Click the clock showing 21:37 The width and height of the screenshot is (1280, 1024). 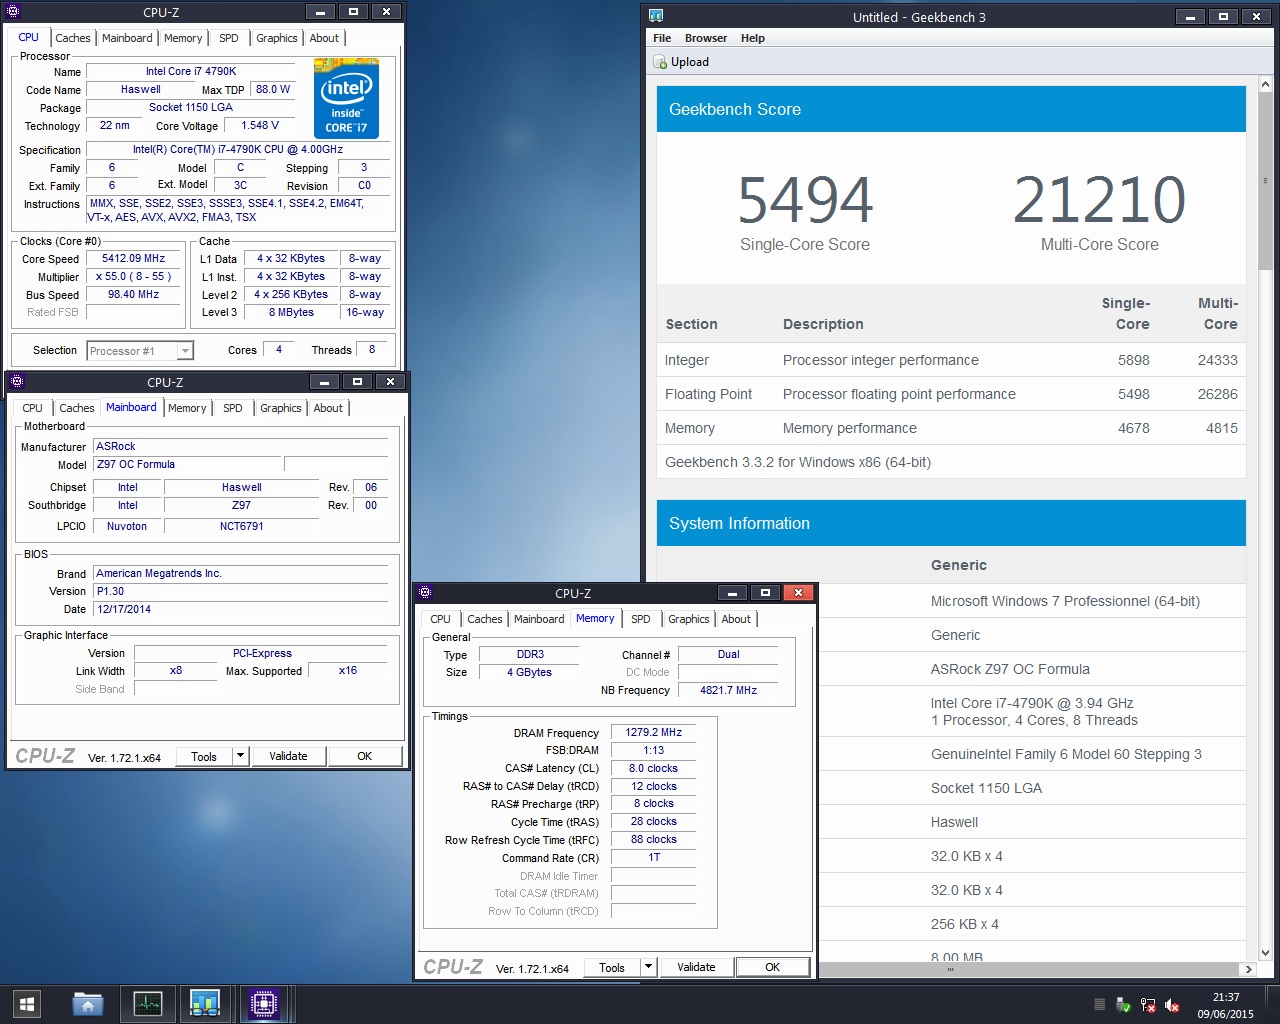pos(1226,997)
